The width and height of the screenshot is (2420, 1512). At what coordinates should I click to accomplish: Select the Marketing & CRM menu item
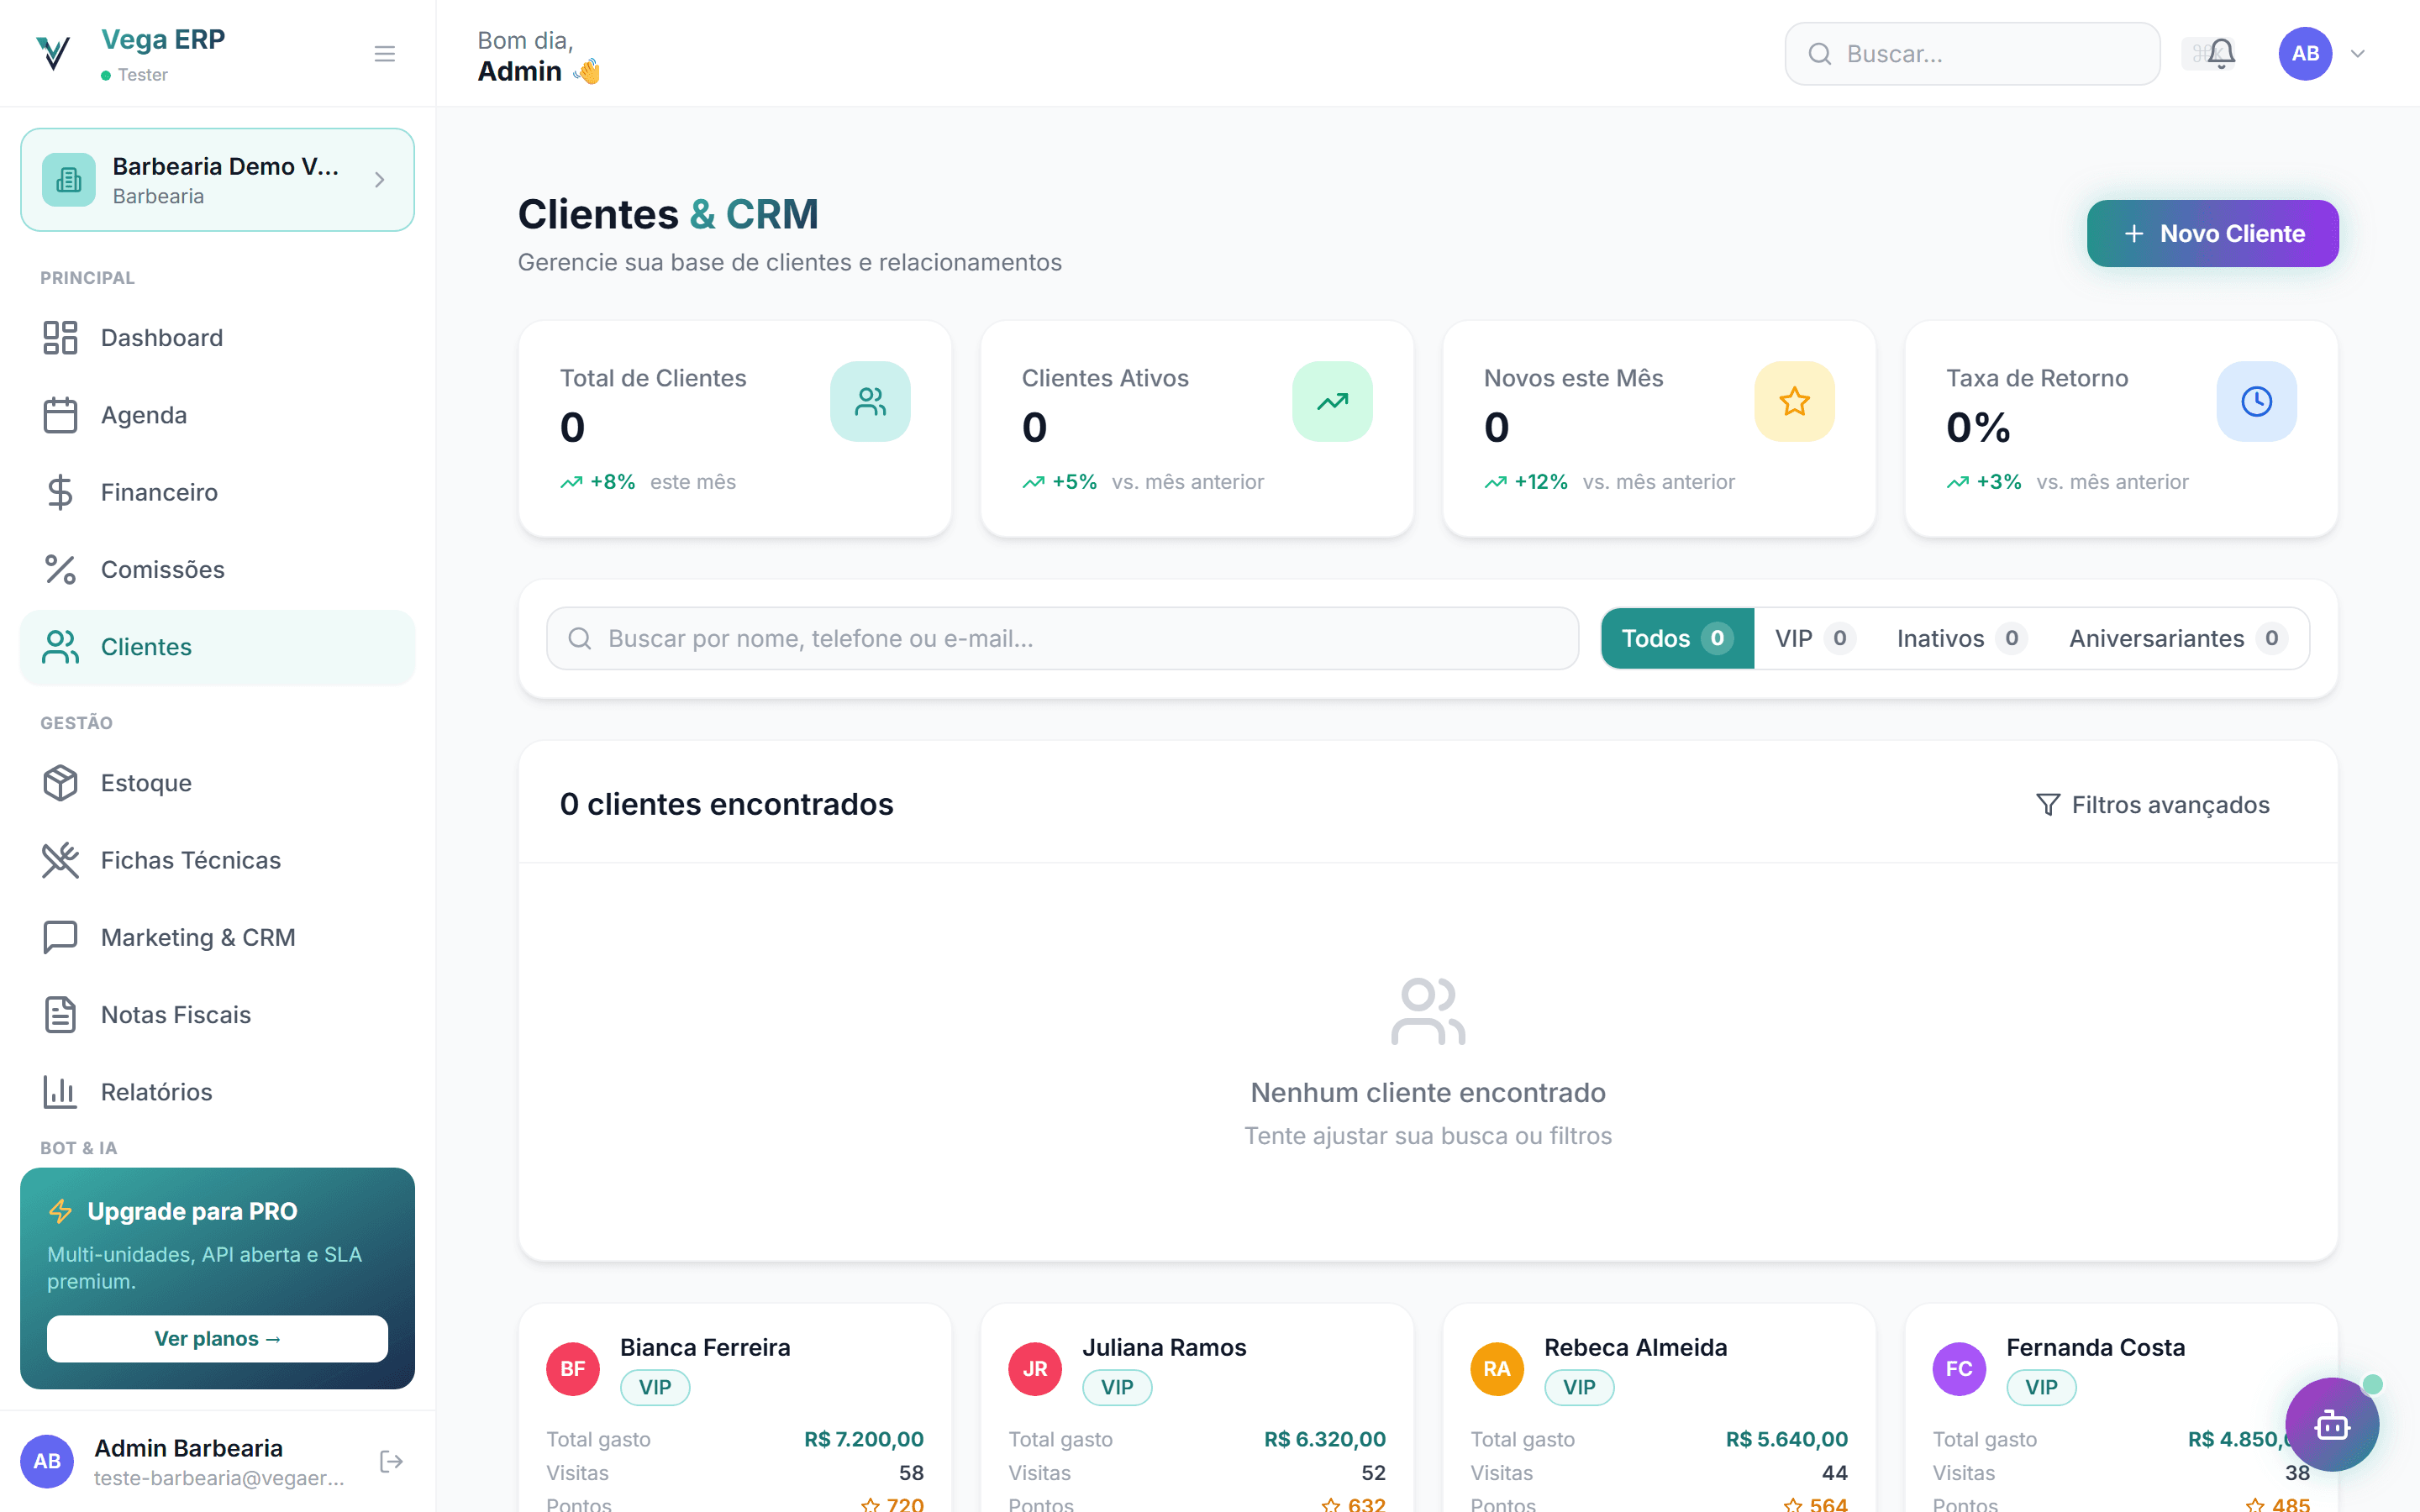197,937
